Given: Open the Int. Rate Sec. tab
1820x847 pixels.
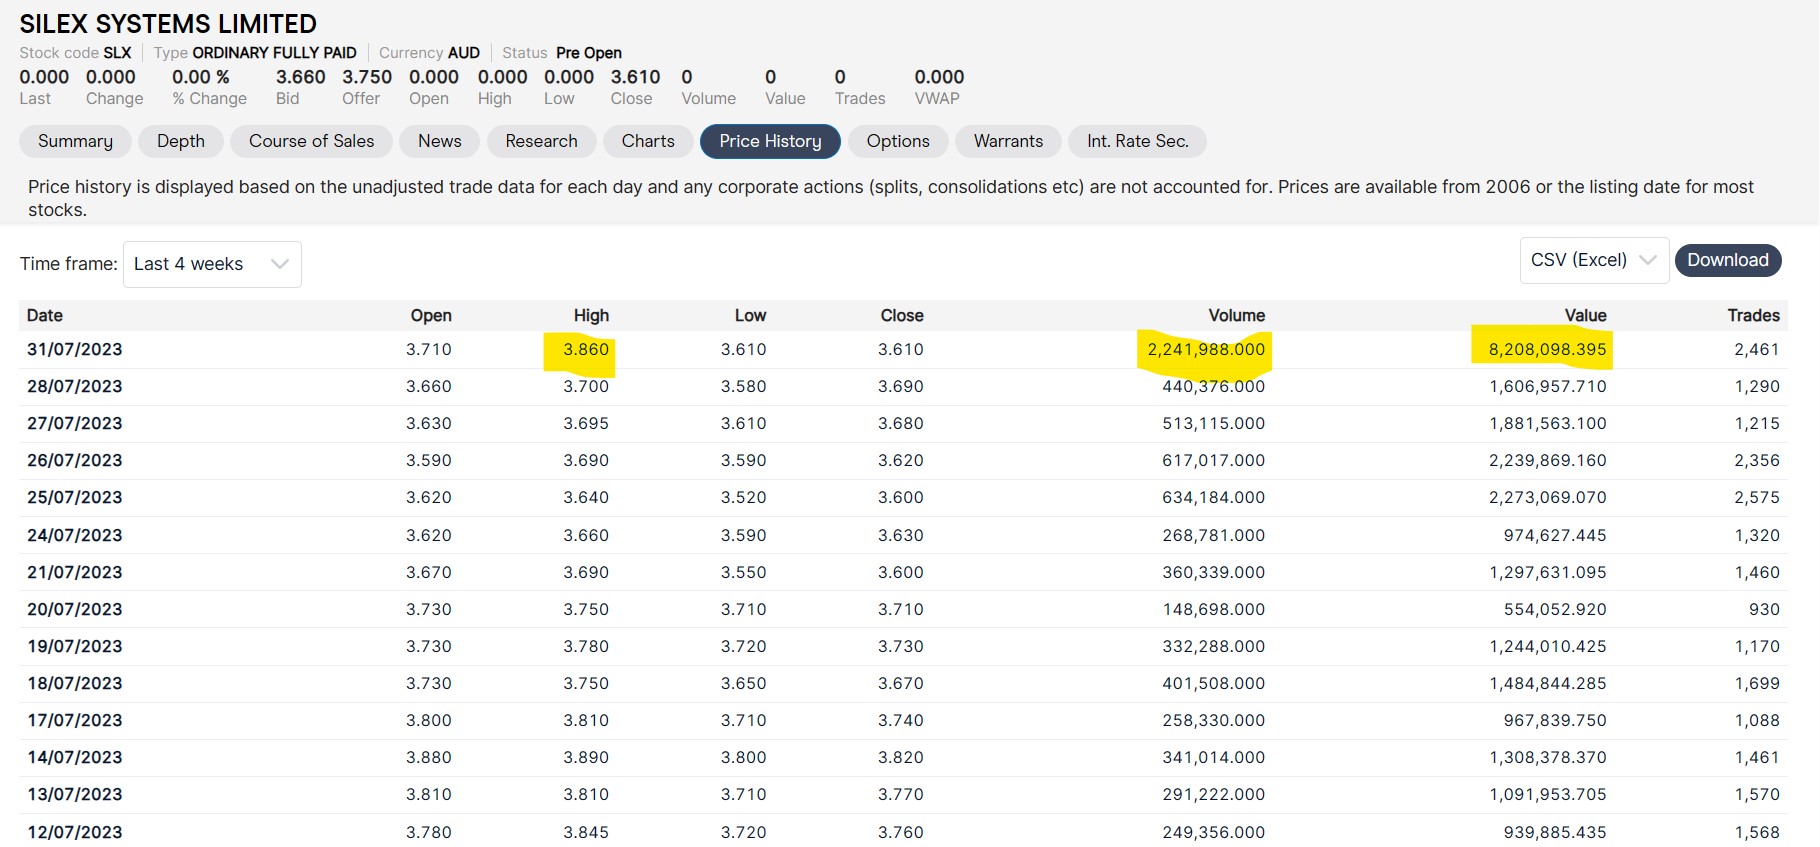Looking at the screenshot, I should (x=1138, y=141).
